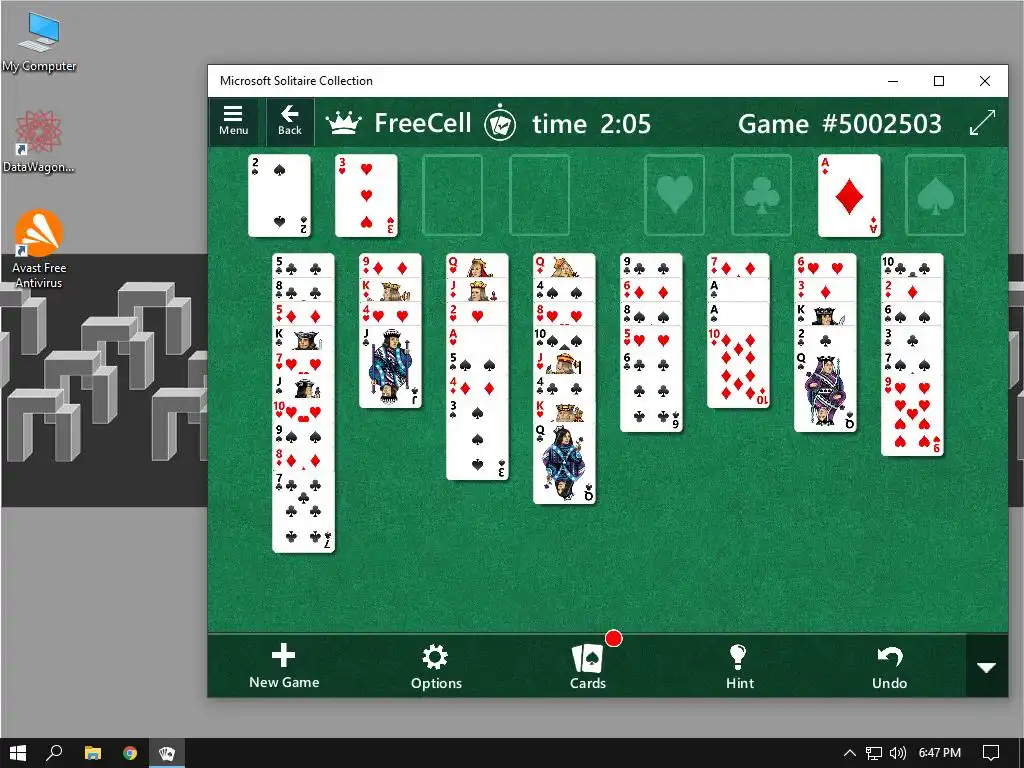
Task: Launch Chrome from the taskbar
Action: point(130,753)
